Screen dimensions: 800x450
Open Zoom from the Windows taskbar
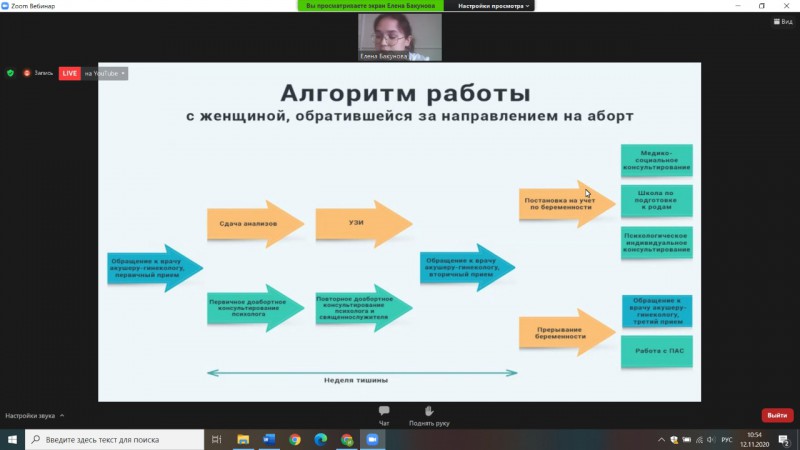pyautogui.click(x=373, y=440)
